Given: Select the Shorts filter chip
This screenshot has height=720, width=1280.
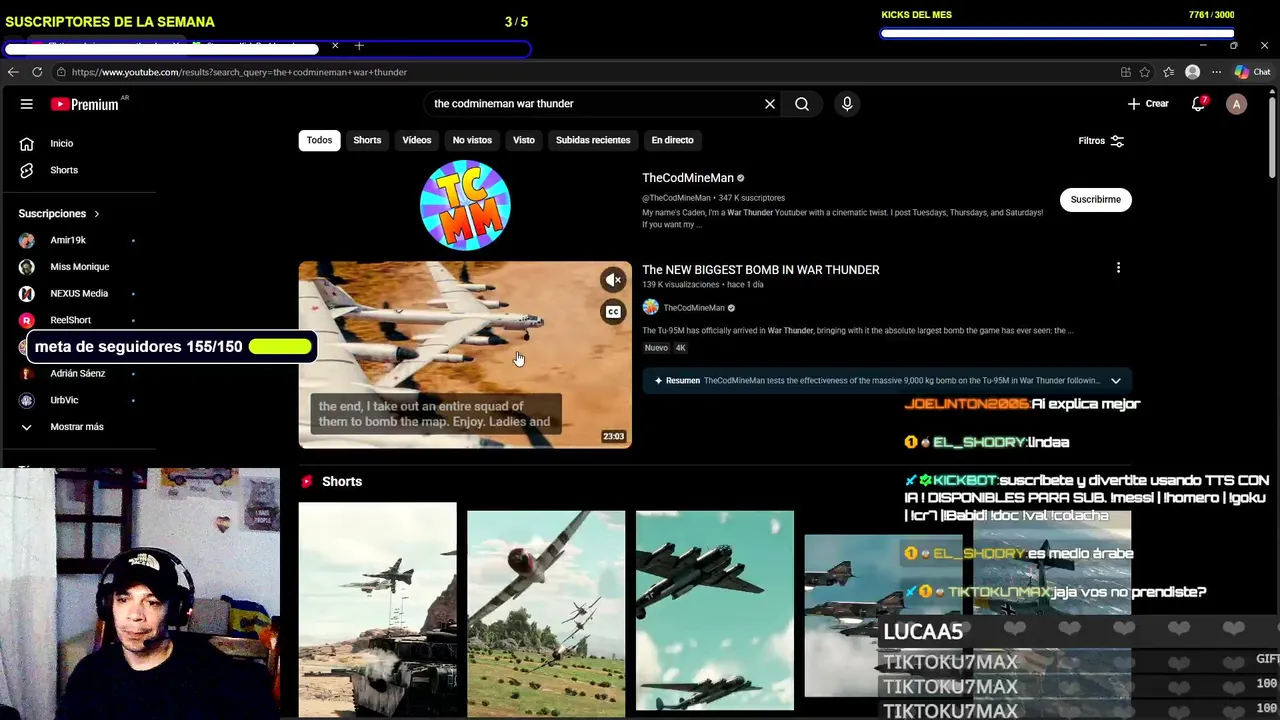Looking at the screenshot, I should pyautogui.click(x=367, y=140).
